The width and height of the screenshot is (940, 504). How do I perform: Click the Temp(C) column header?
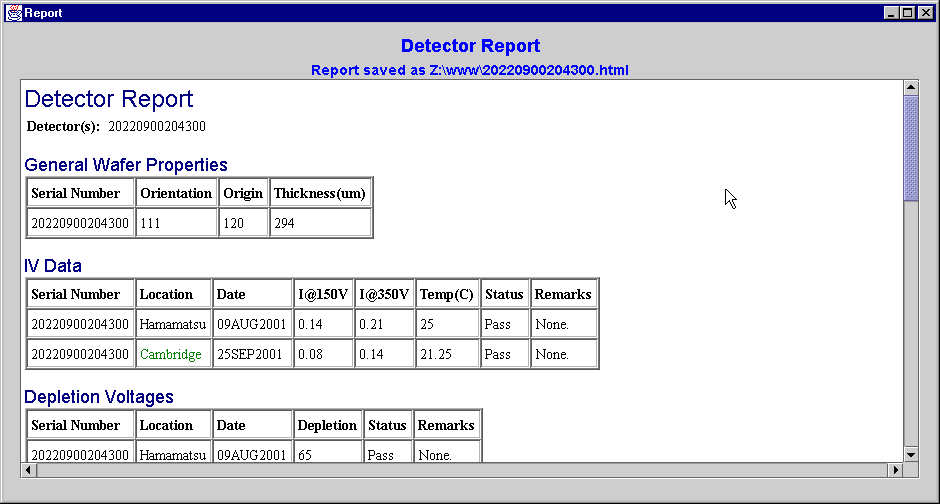447,294
